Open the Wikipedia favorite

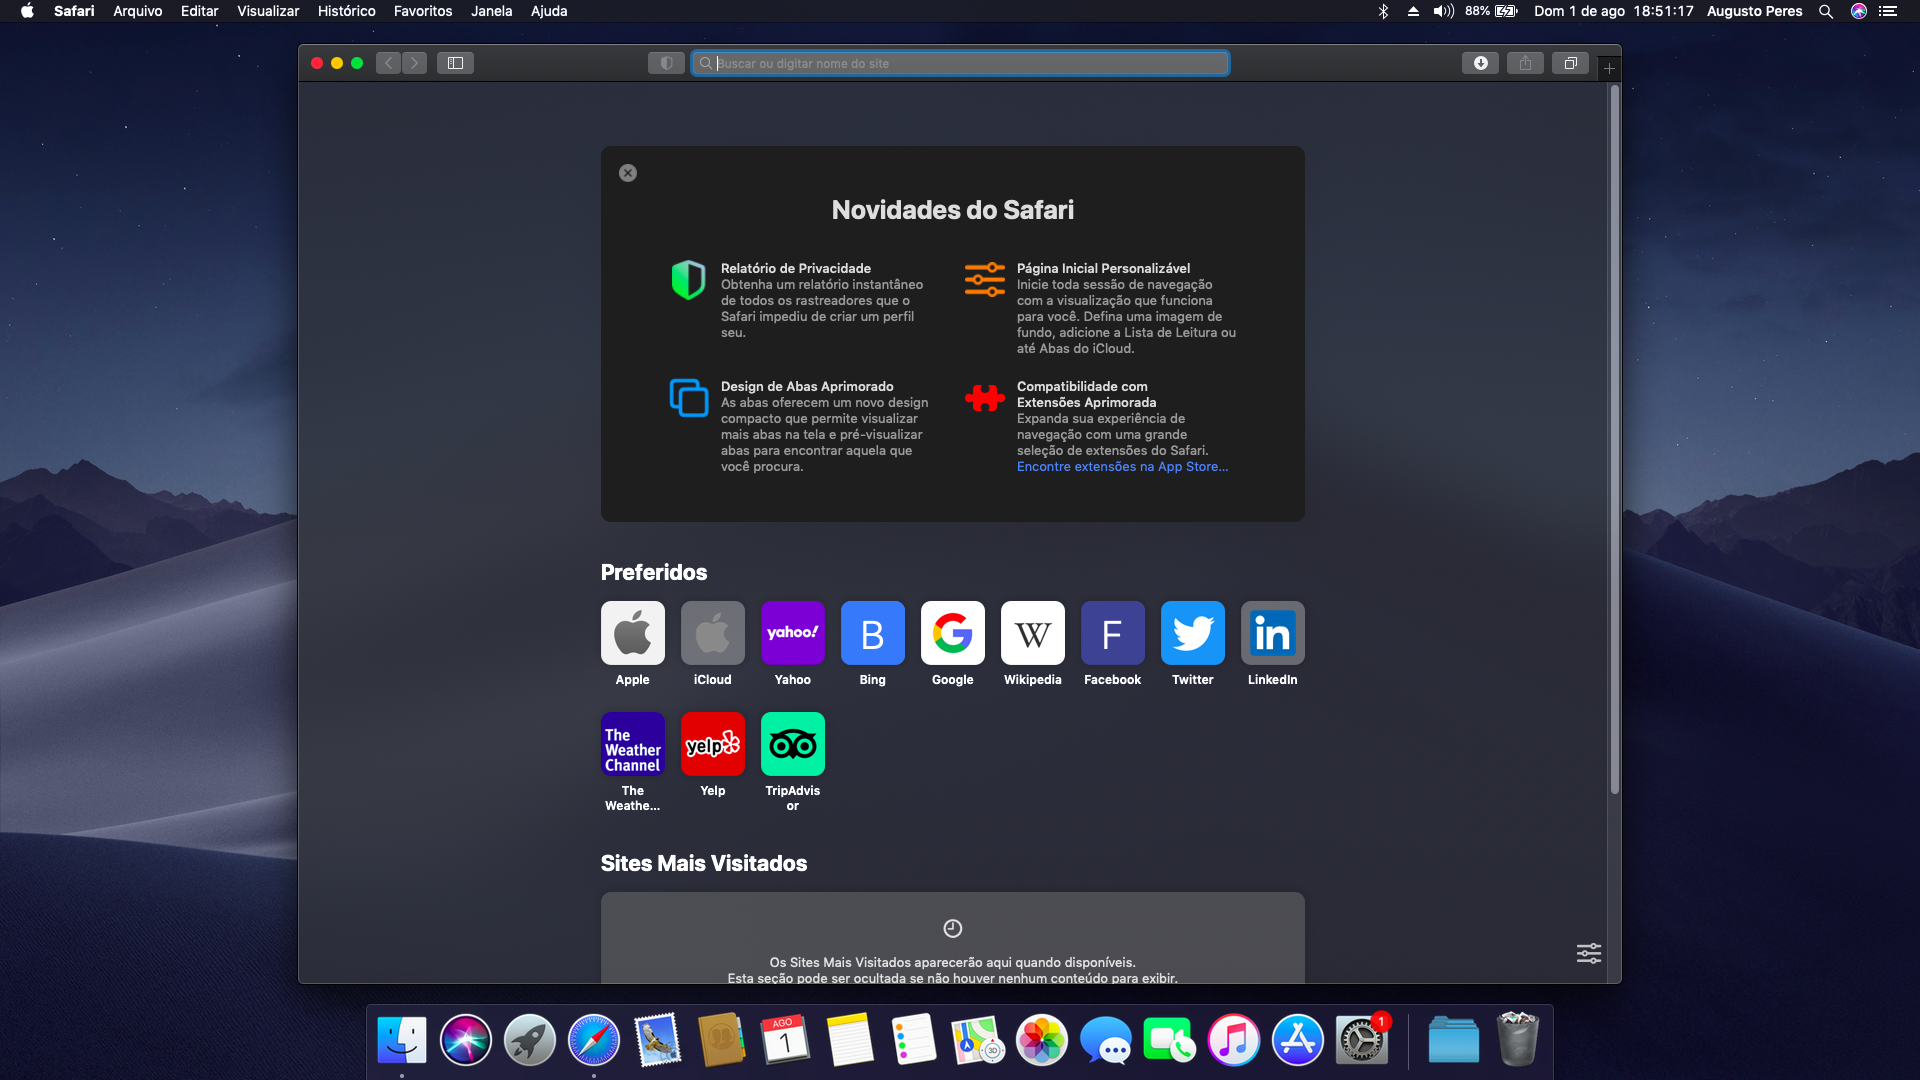click(x=1032, y=633)
